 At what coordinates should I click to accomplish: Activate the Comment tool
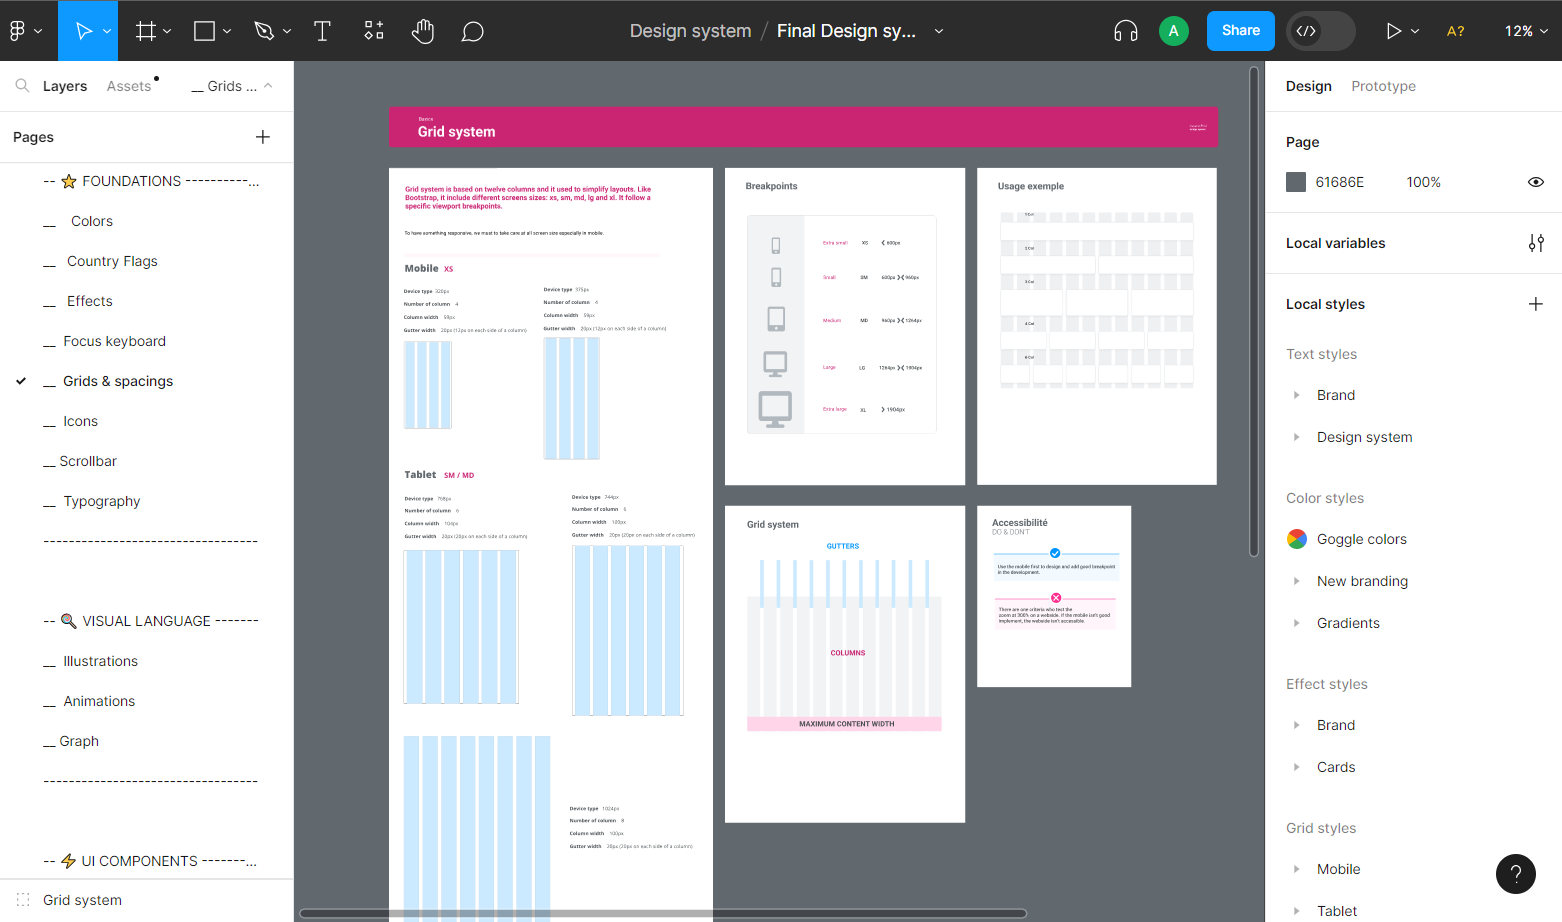click(472, 31)
